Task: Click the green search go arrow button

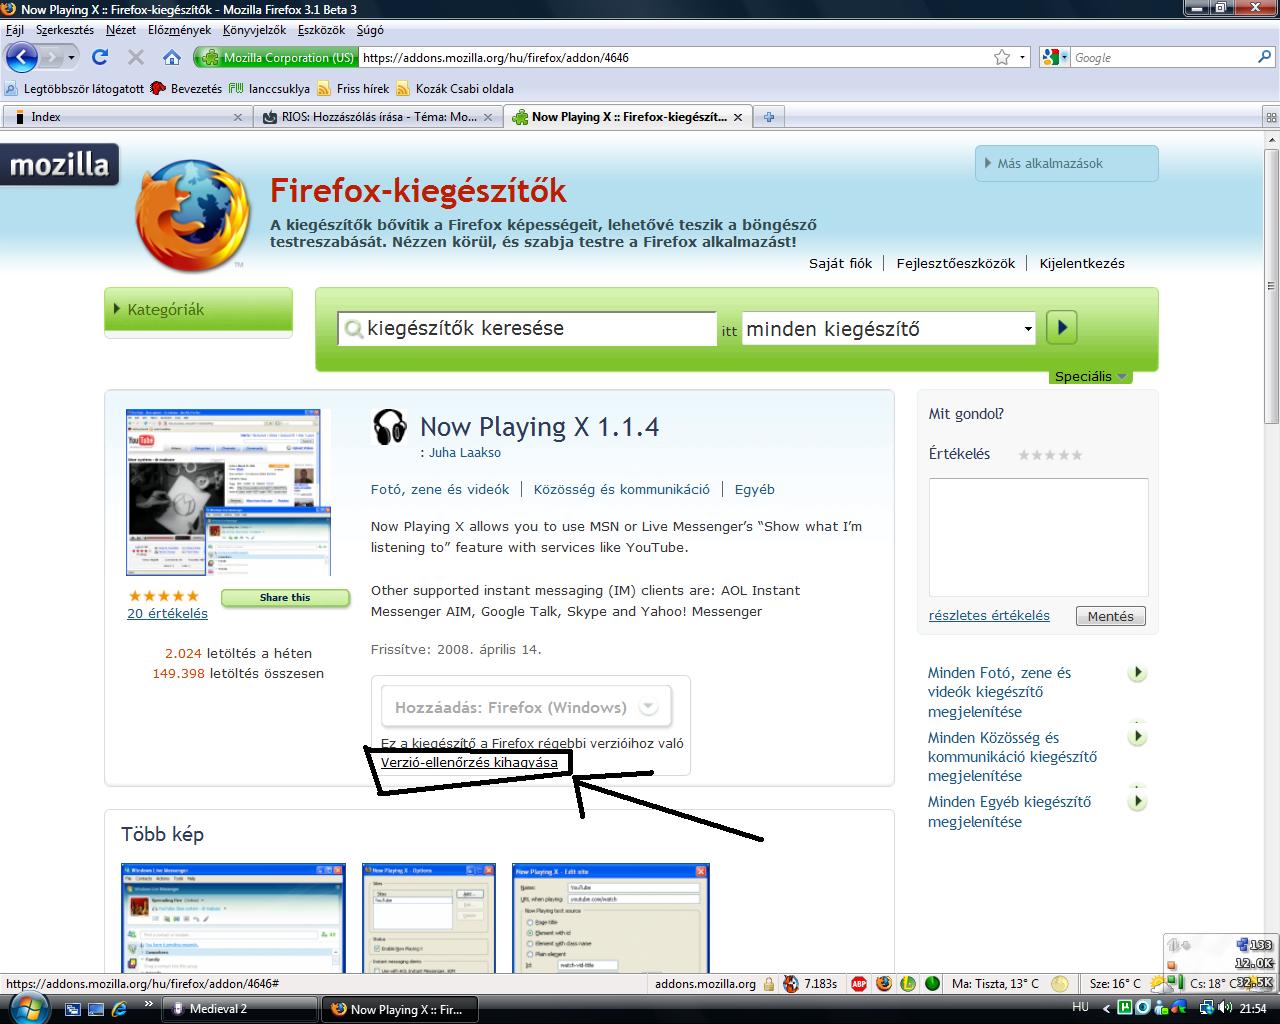Action: coord(1061,327)
